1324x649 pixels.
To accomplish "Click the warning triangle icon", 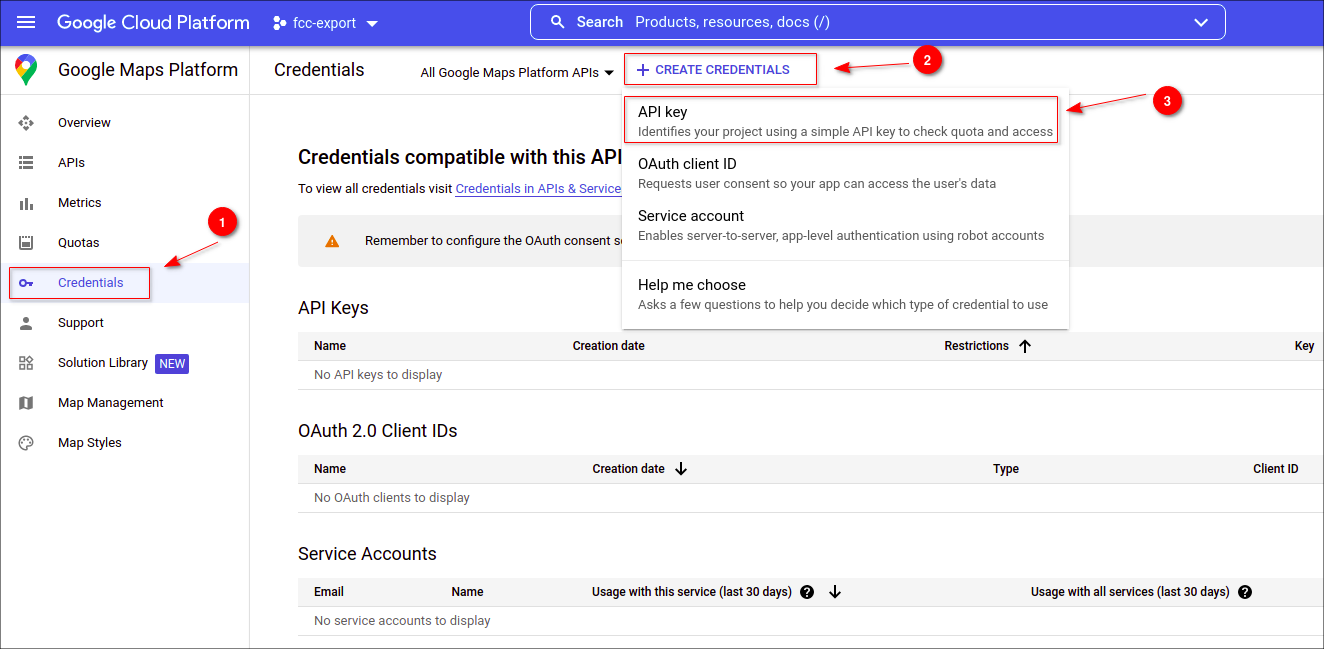I will [x=332, y=241].
